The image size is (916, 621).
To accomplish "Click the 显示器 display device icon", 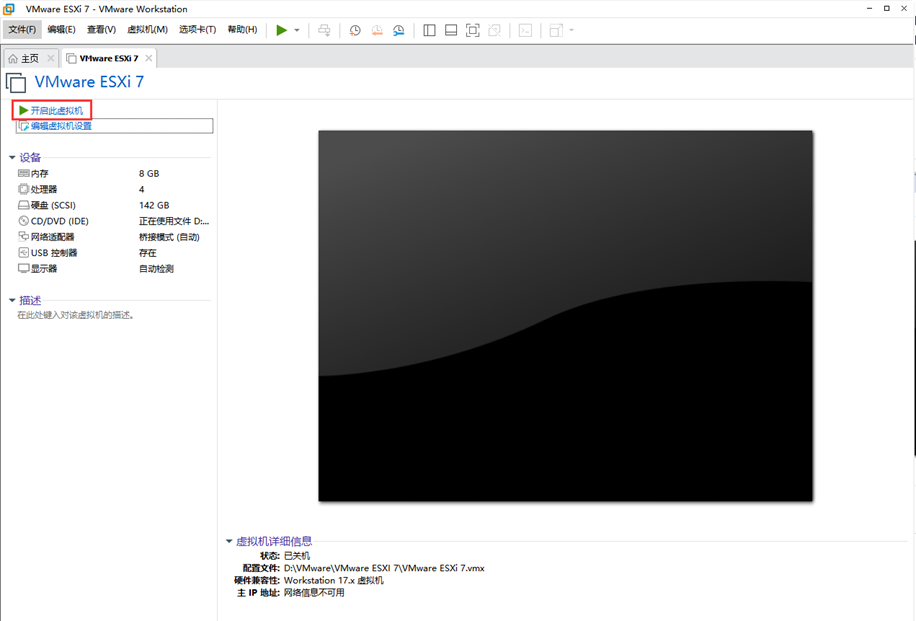I will click(x=23, y=268).
